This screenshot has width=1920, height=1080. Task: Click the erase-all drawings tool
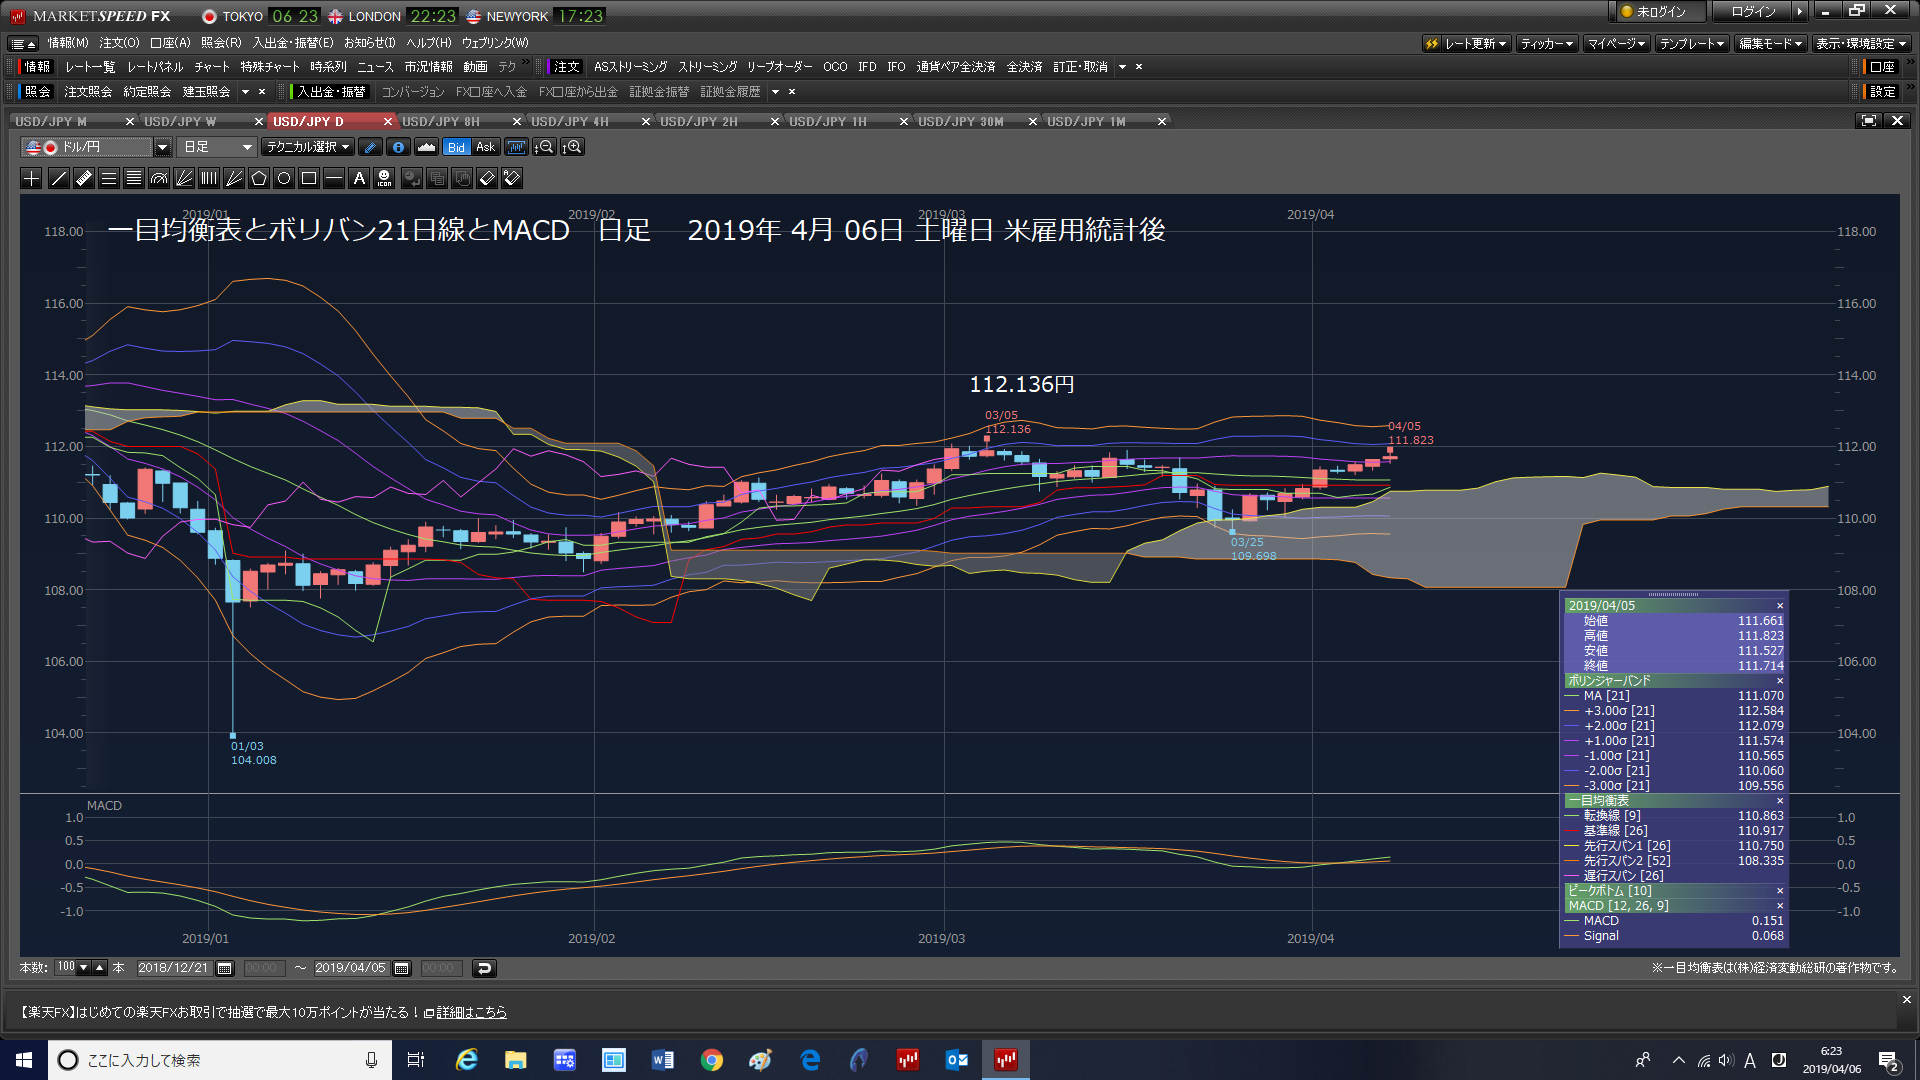[x=512, y=178]
